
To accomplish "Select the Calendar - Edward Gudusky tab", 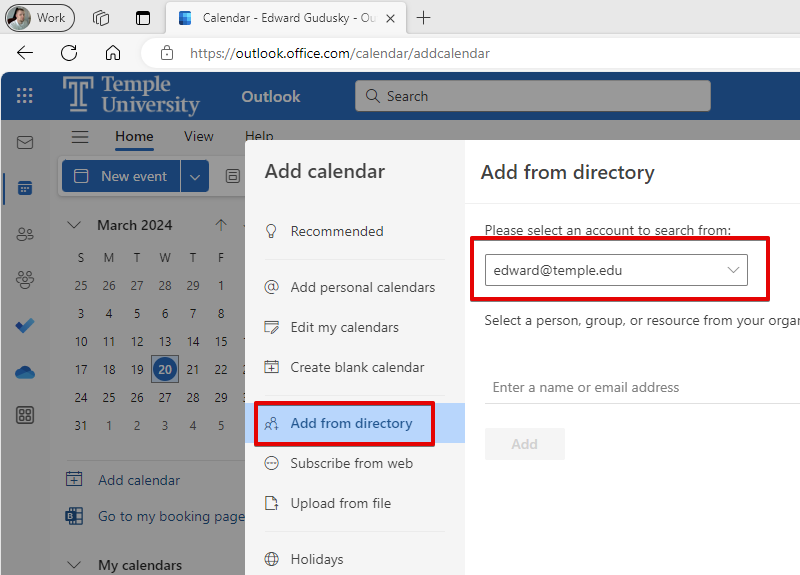I will (286, 18).
